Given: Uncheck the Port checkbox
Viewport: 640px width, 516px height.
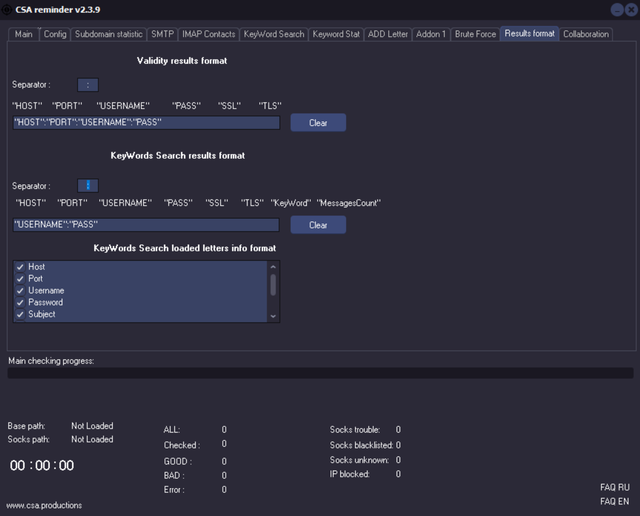Looking at the screenshot, I should [x=20, y=279].
